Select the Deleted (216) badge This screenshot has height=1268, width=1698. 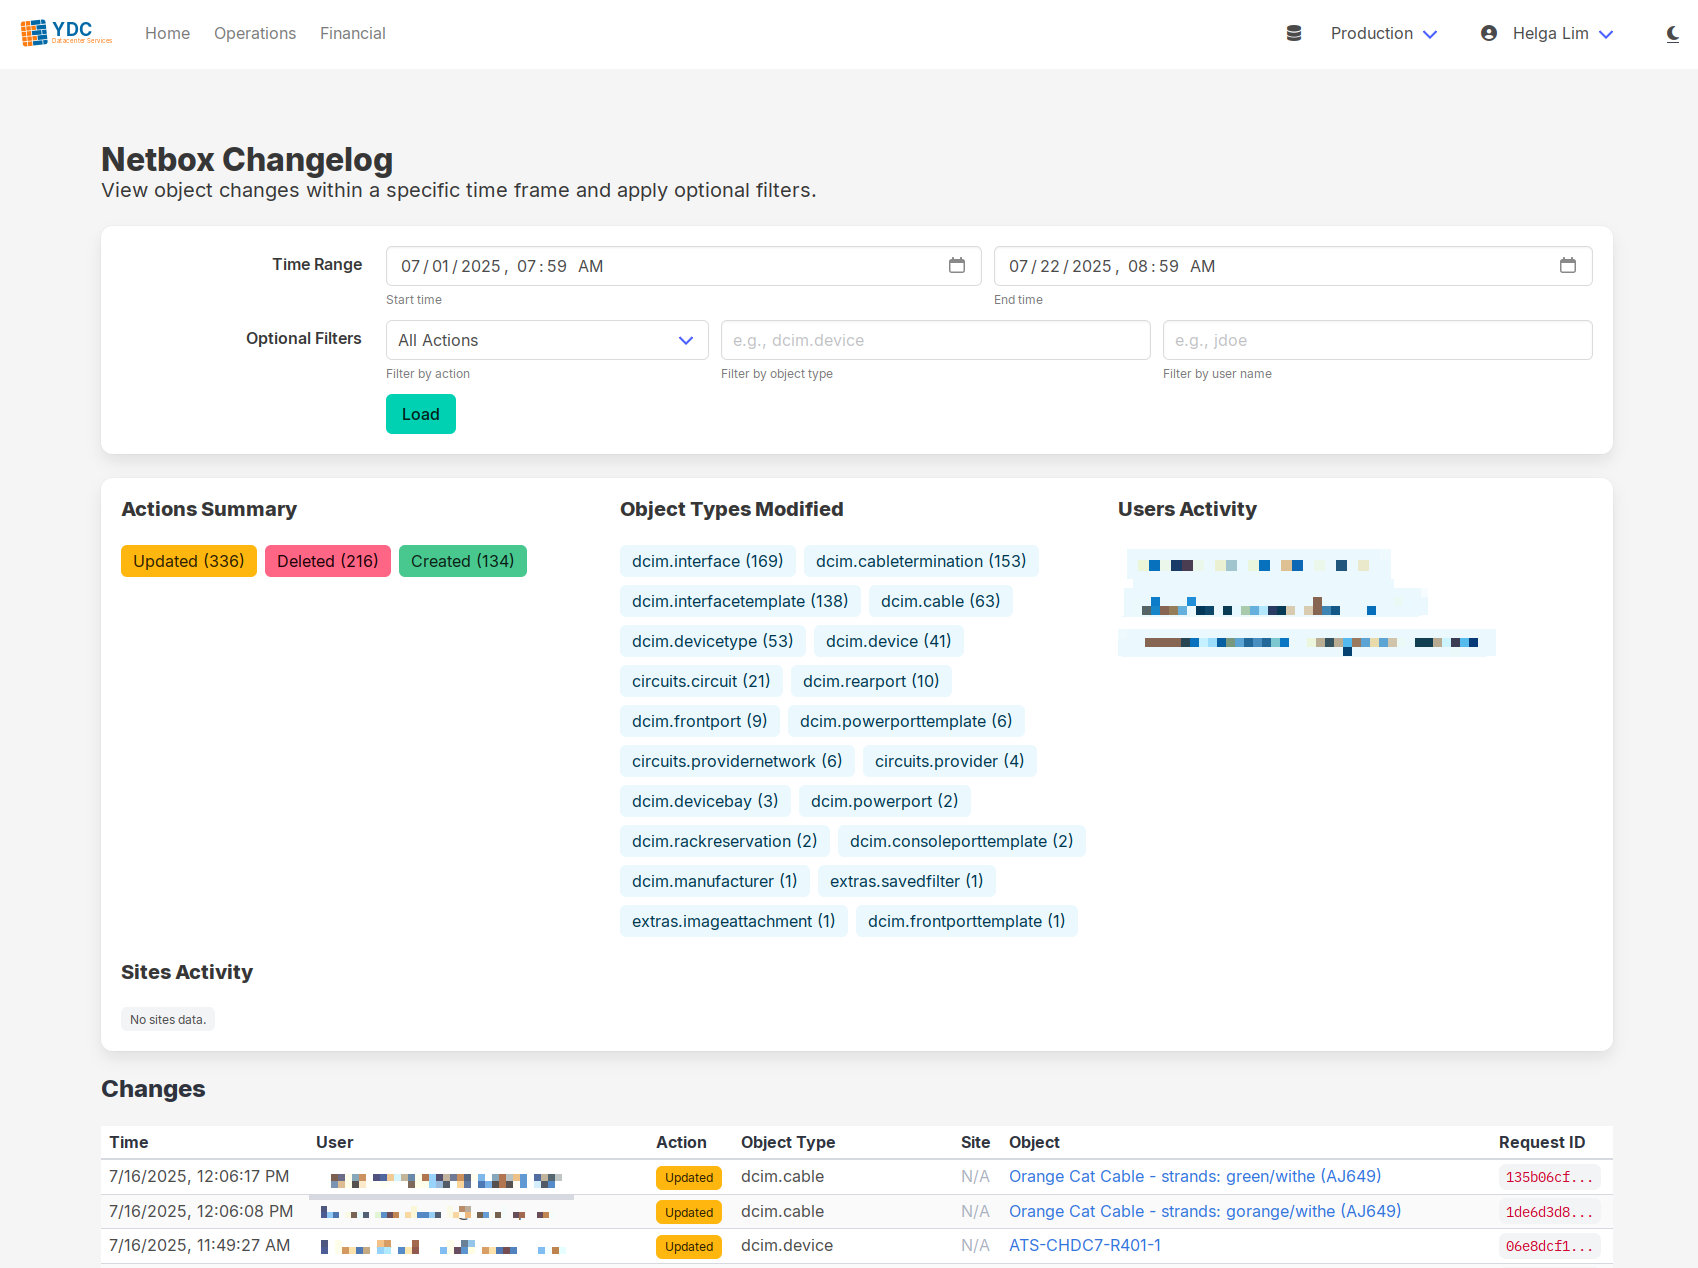(x=328, y=561)
